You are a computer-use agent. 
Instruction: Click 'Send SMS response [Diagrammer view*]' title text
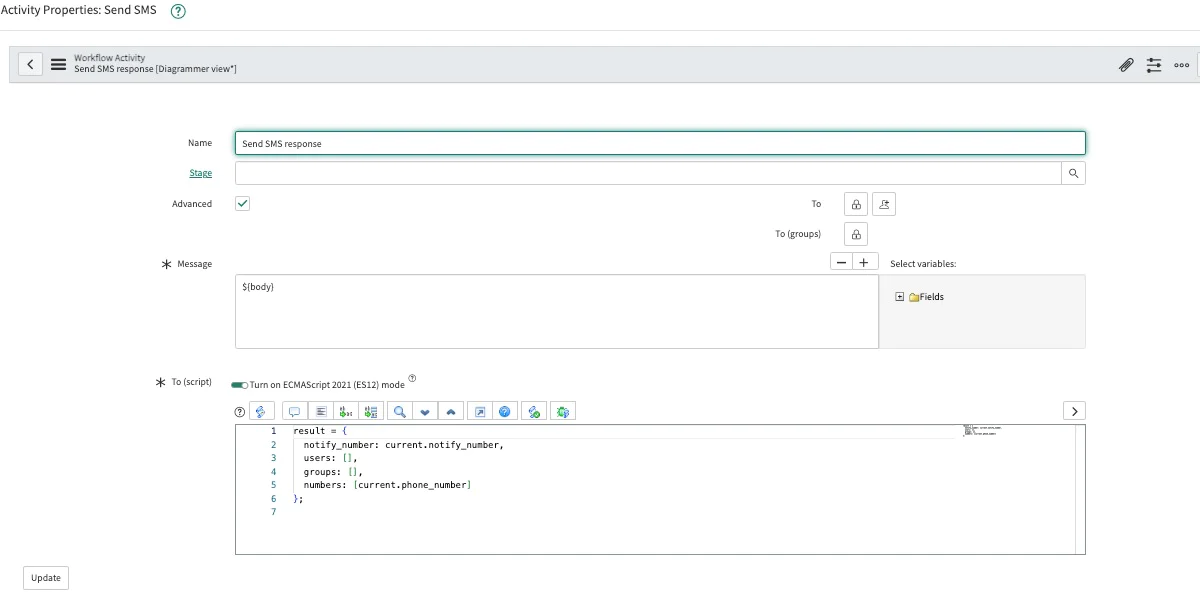pos(155,69)
